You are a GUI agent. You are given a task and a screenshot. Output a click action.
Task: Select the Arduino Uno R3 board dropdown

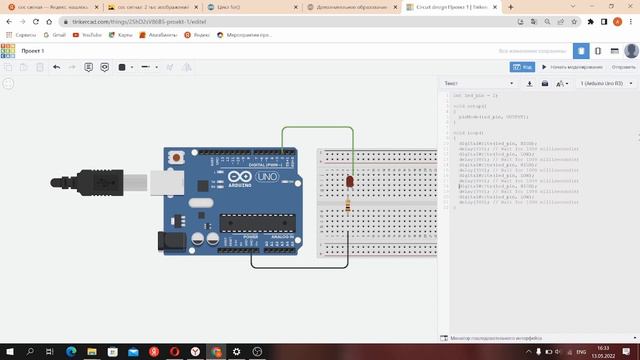(x=606, y=83)
